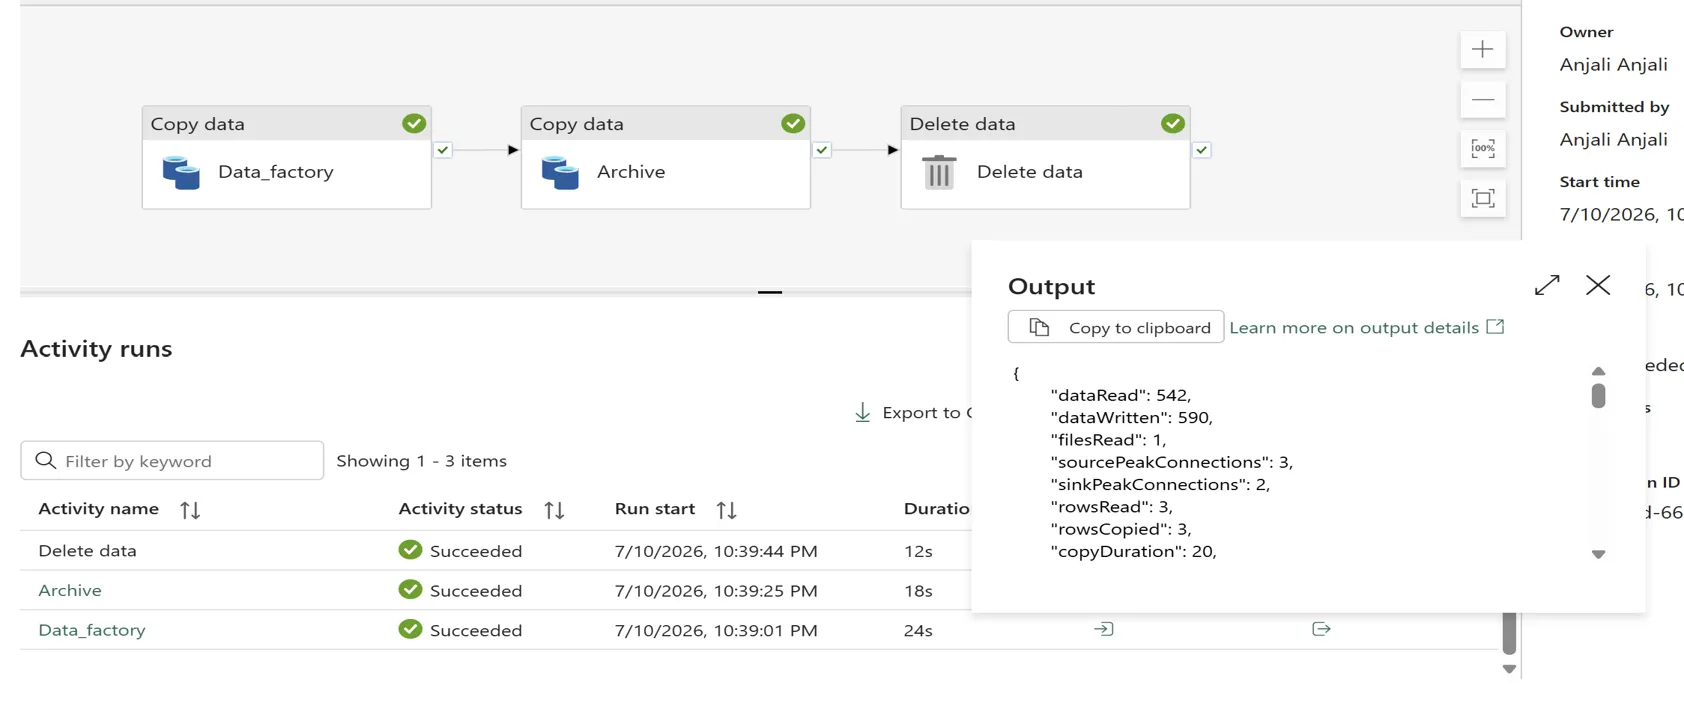Zoom out the canvas with minus icon

[x=1482, y=99]
